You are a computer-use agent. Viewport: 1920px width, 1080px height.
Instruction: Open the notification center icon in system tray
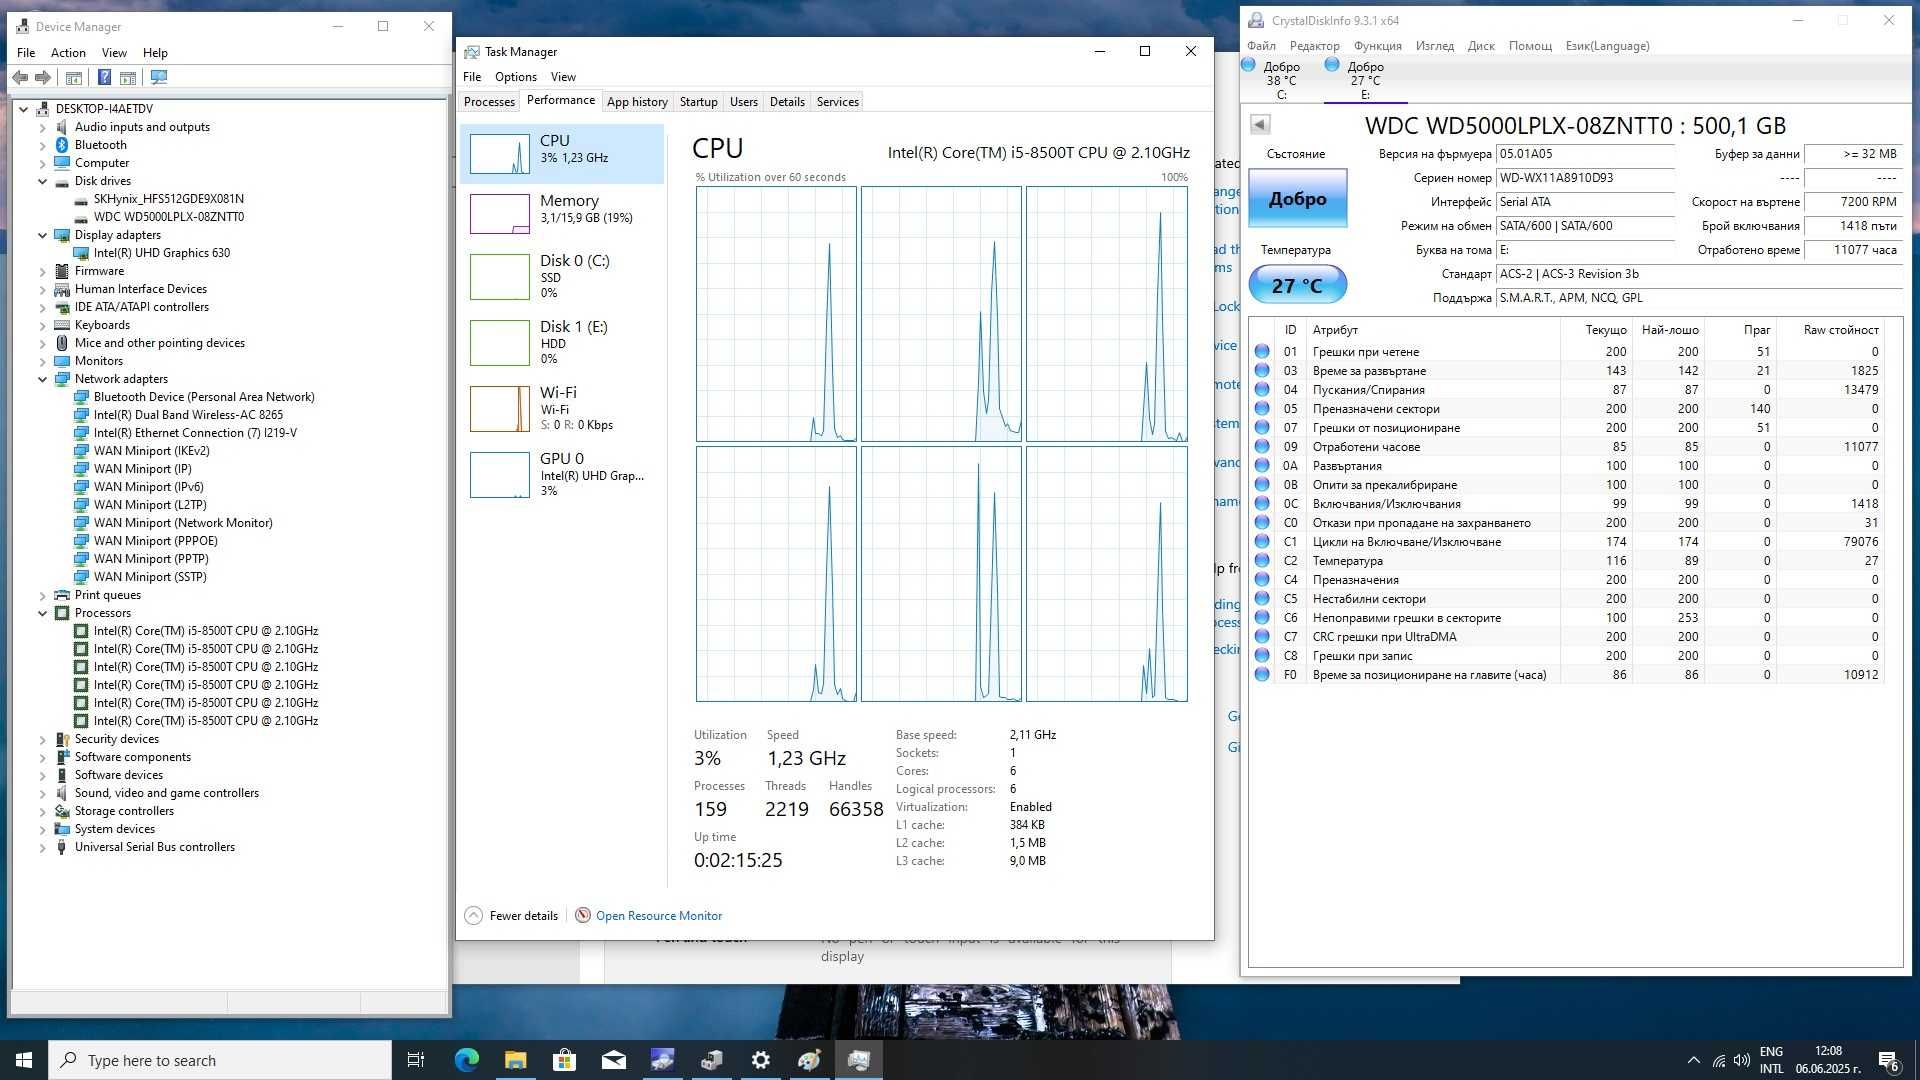1888,1061
